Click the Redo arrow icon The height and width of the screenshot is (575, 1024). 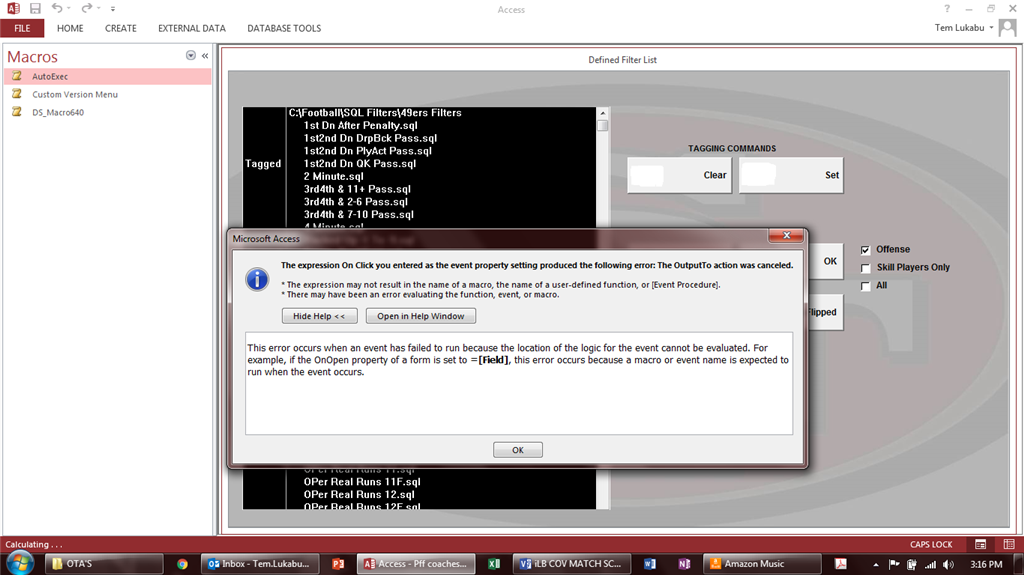[86, 8]
